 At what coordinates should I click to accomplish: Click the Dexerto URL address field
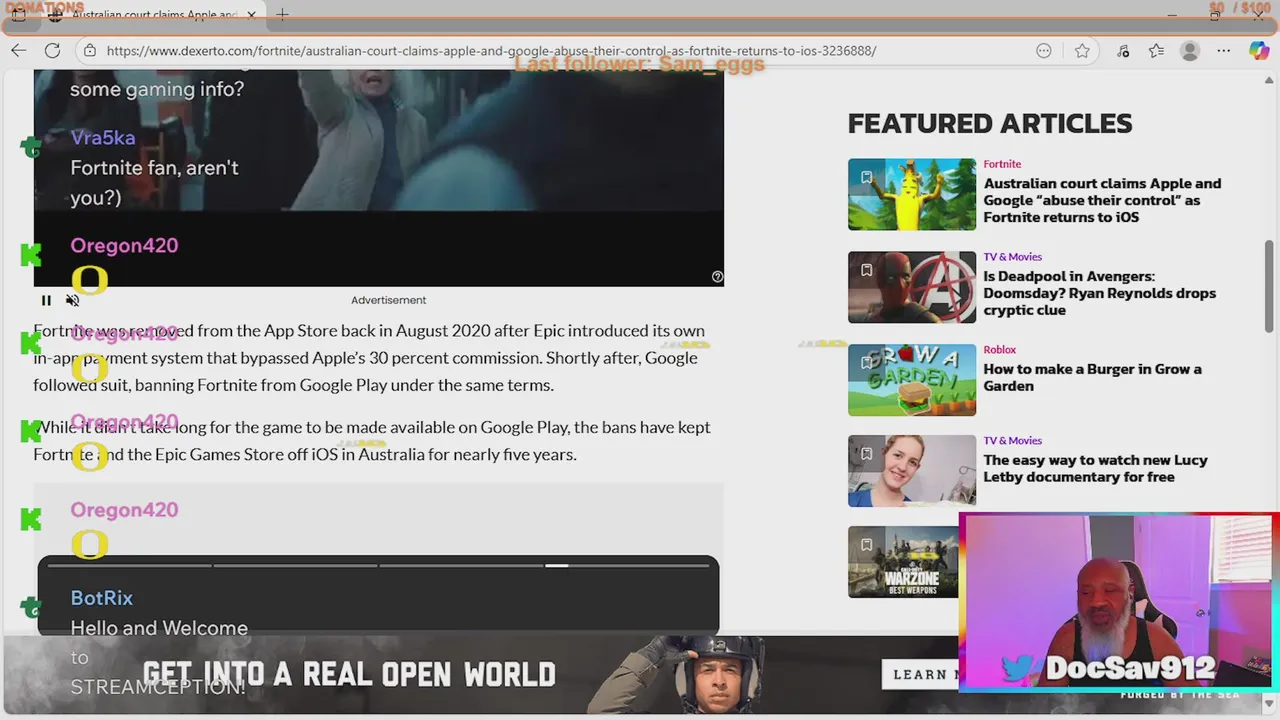pos(491,50)
